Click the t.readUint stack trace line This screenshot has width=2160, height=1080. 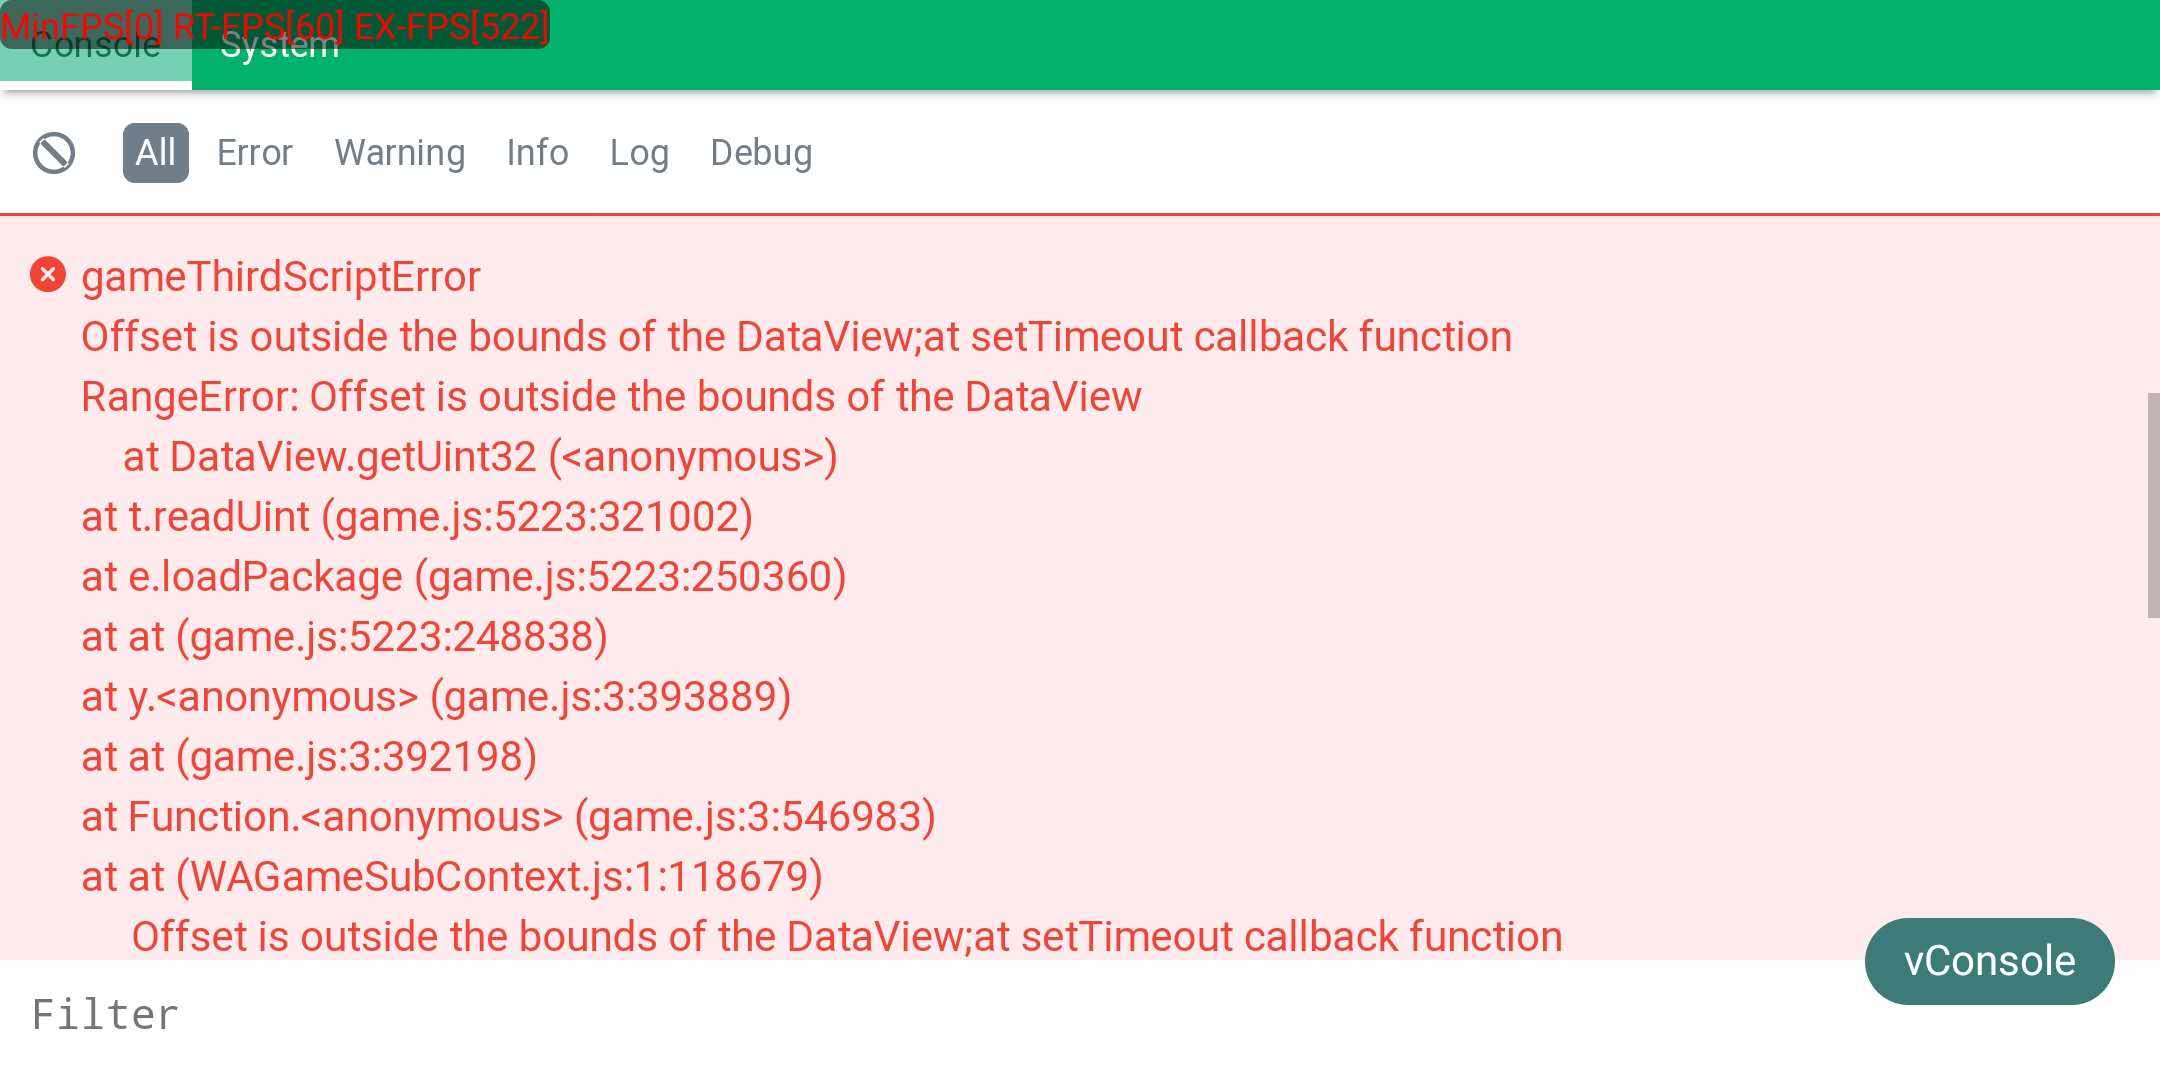417,517
